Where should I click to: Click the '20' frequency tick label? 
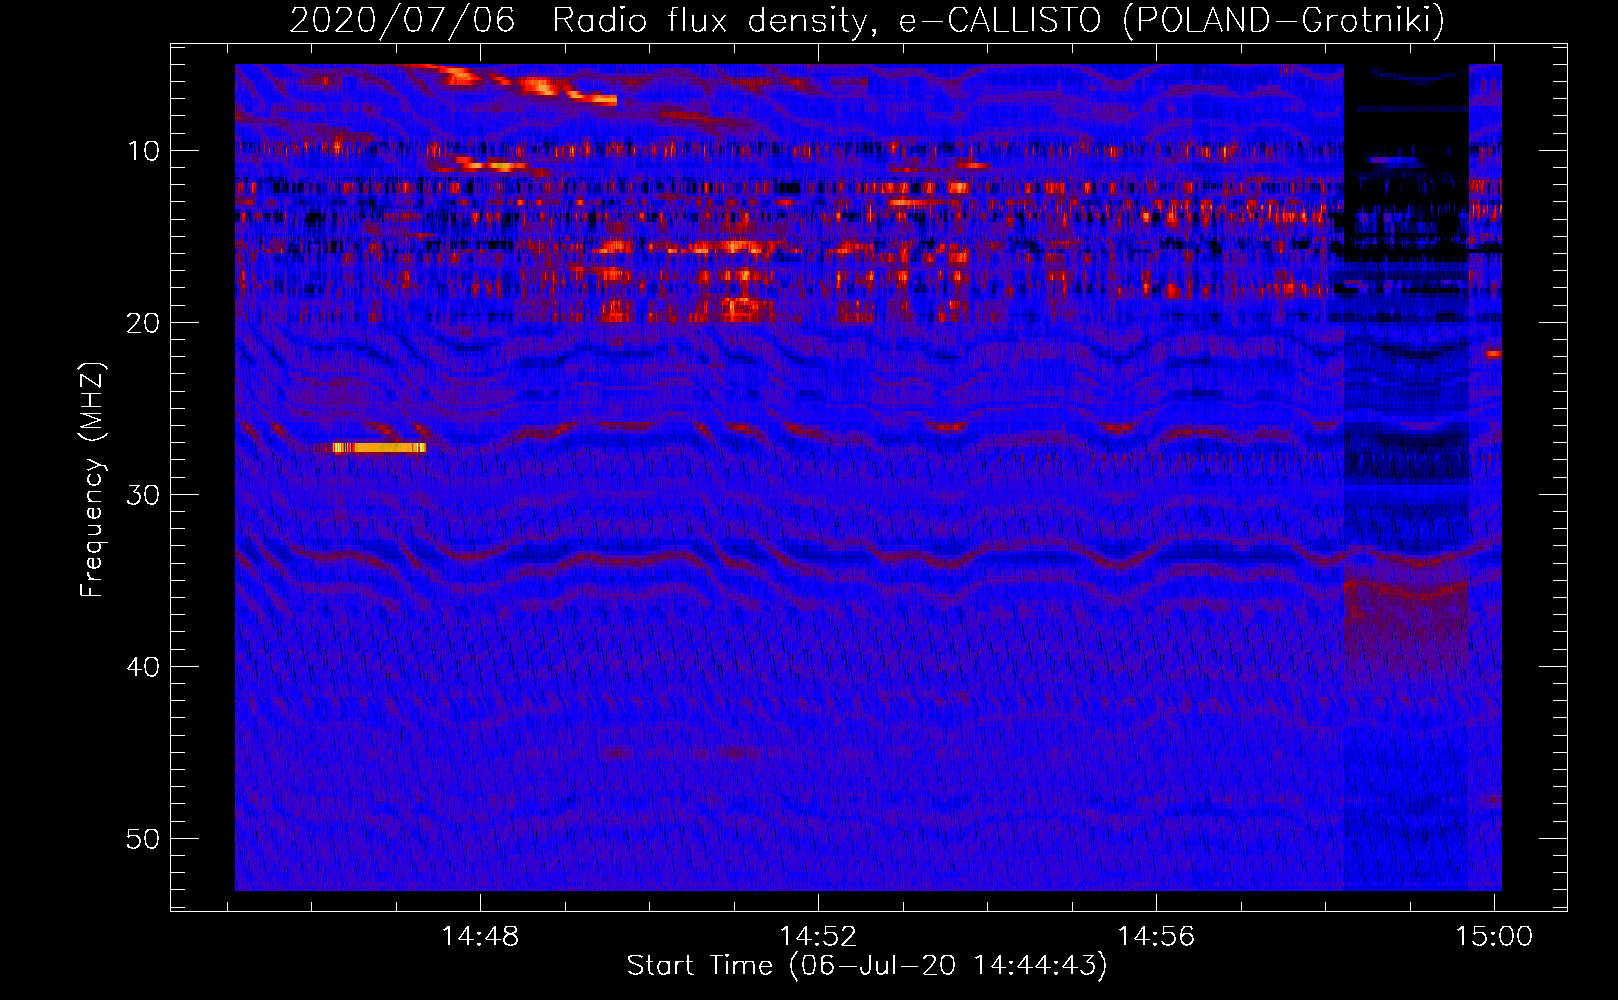coord(144,323)
